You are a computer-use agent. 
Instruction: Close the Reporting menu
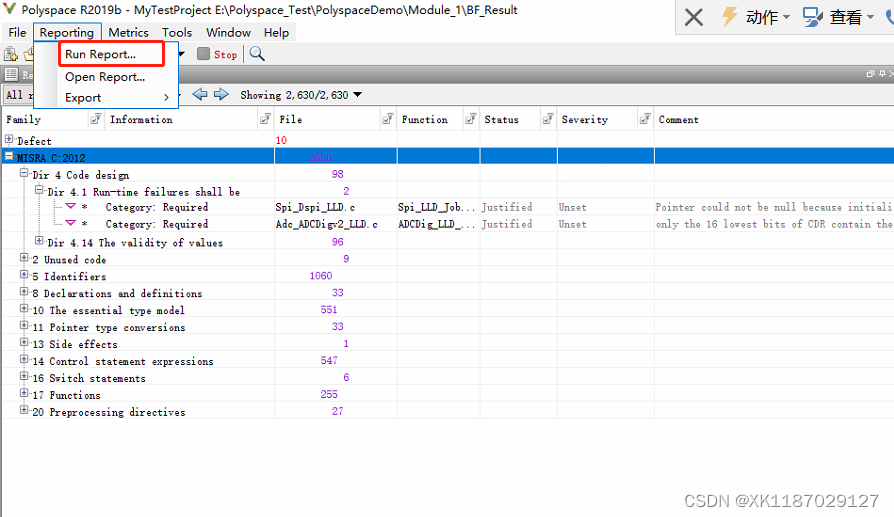(x=67, y=32)
